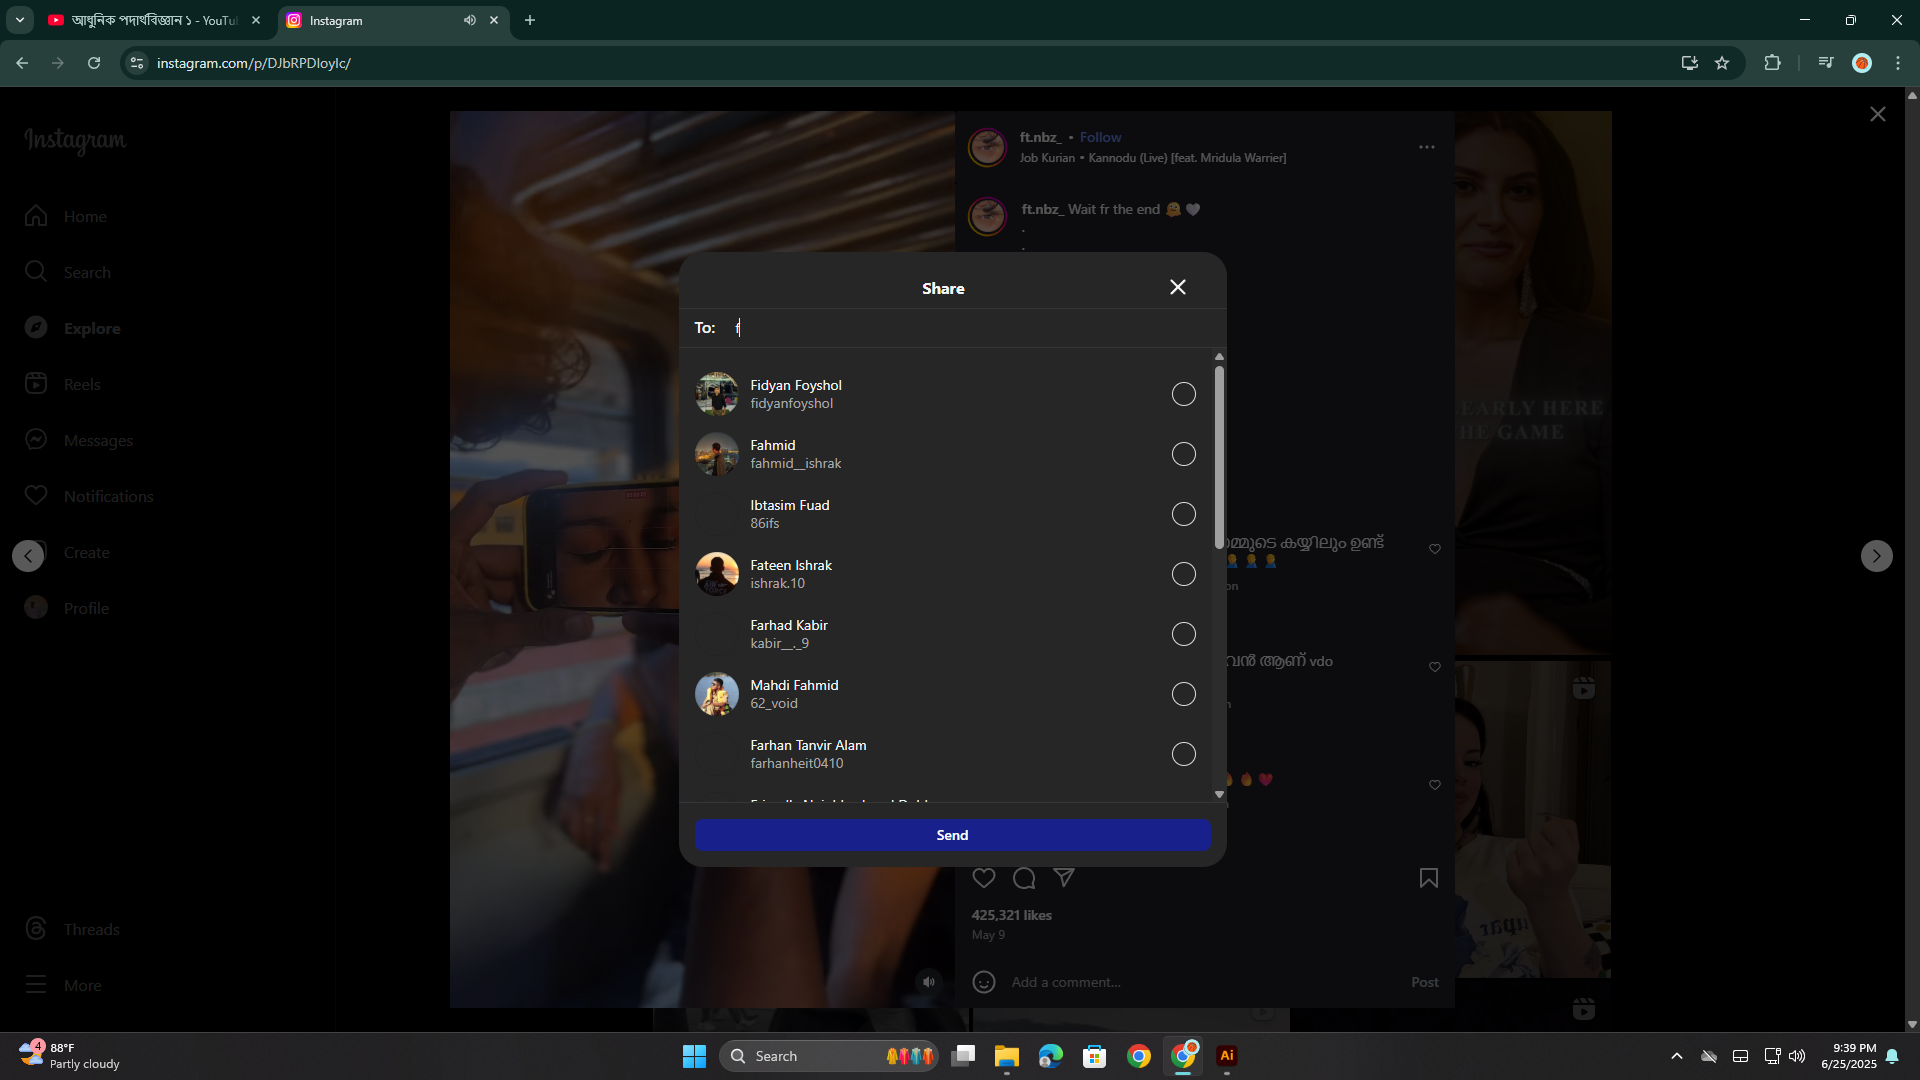Go back in browser history

click(x=22, y=63)
